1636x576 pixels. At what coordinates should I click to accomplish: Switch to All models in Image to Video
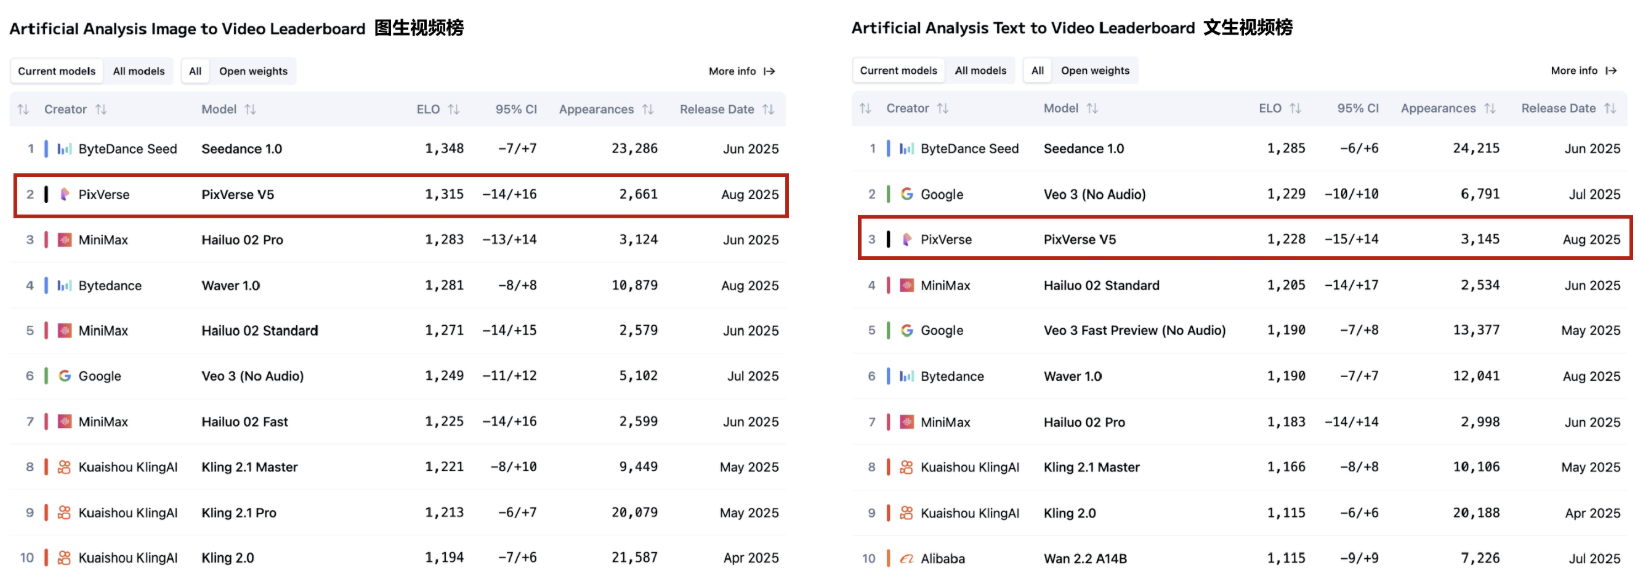pyautogui.click(x=139, y=72)
